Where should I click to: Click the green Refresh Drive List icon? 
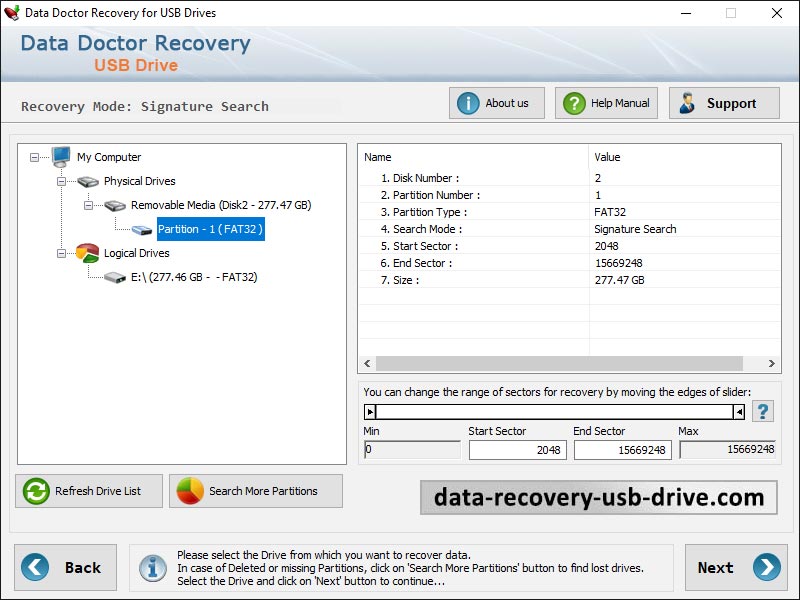(x=34, y=491)
